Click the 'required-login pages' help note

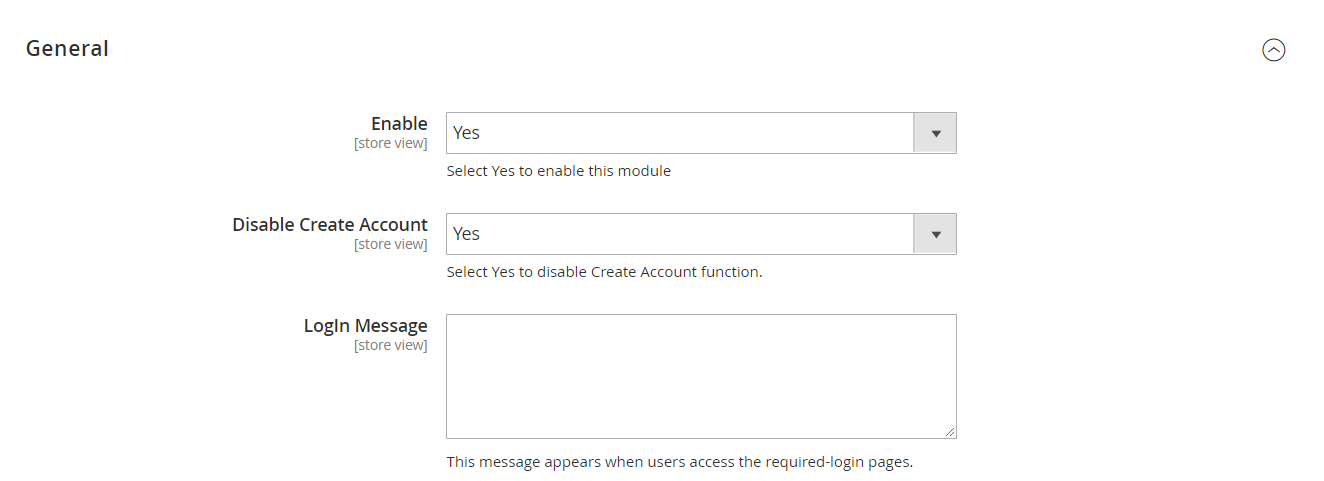click(x=679, y=462)
